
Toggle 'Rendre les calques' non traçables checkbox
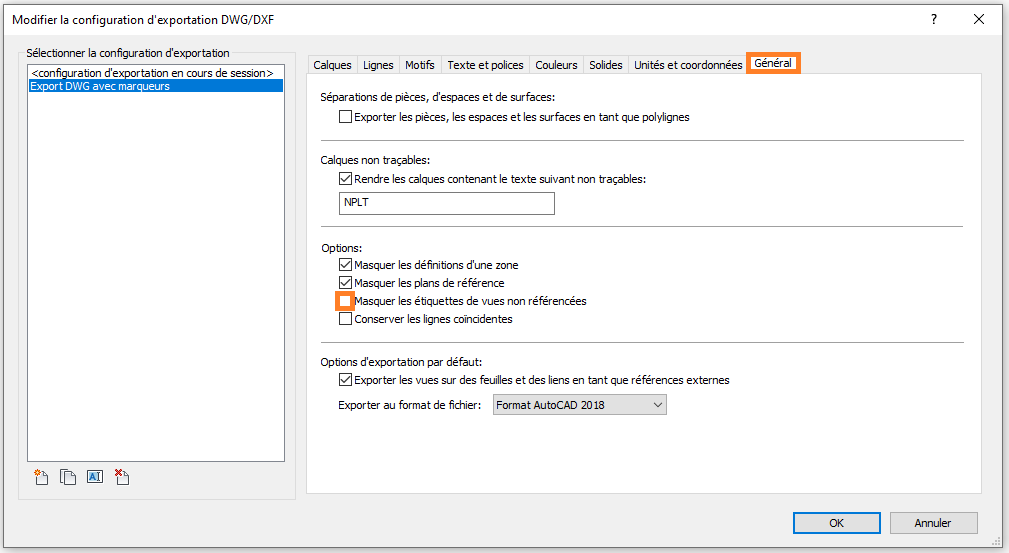tap(346, 179)
